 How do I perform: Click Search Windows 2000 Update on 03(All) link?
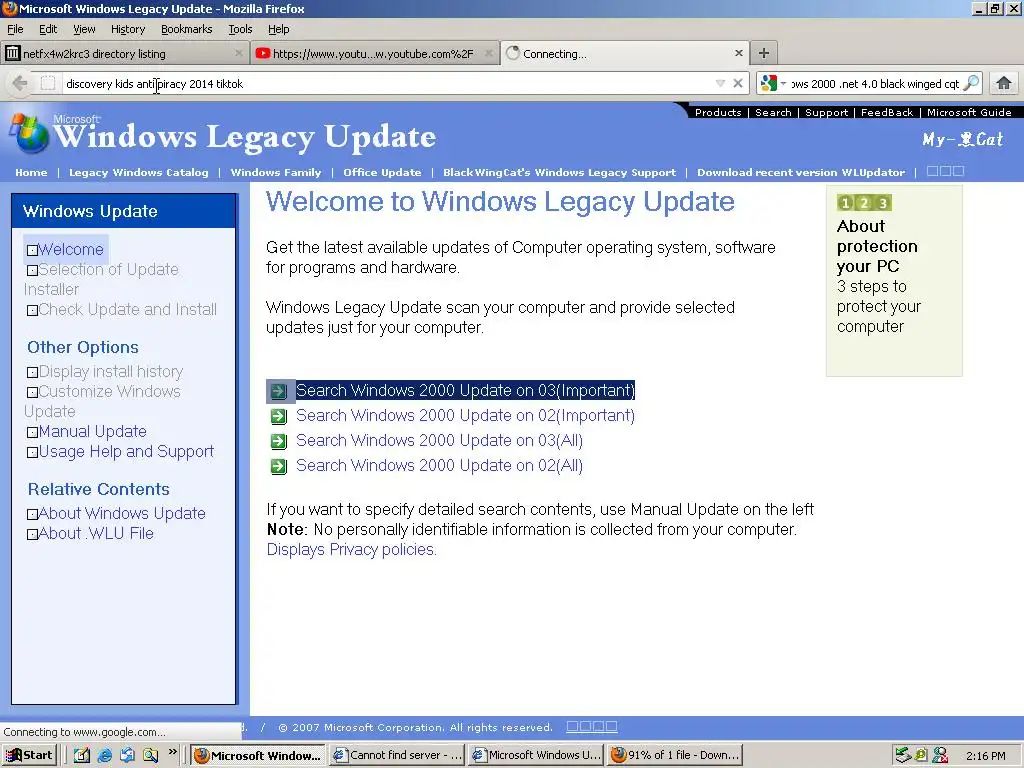[x=439, y=441]
